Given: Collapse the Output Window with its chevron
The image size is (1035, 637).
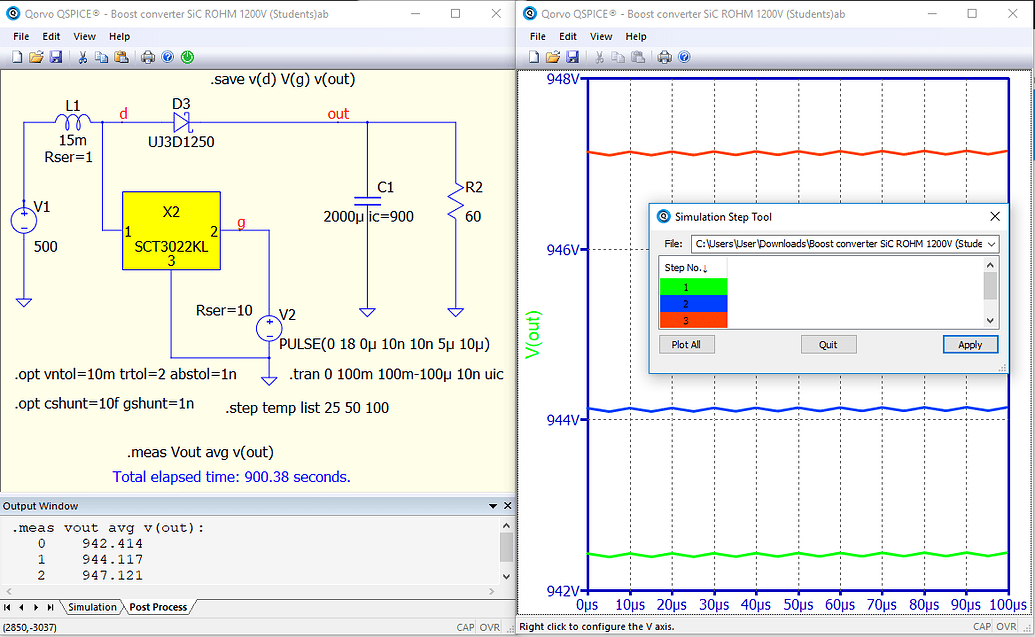Looking at the screenshot, I should (x=492, y=505).
